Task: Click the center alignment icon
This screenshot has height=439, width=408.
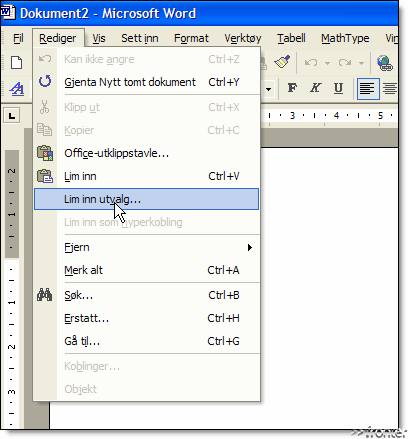Action: [x=389, y=89]
